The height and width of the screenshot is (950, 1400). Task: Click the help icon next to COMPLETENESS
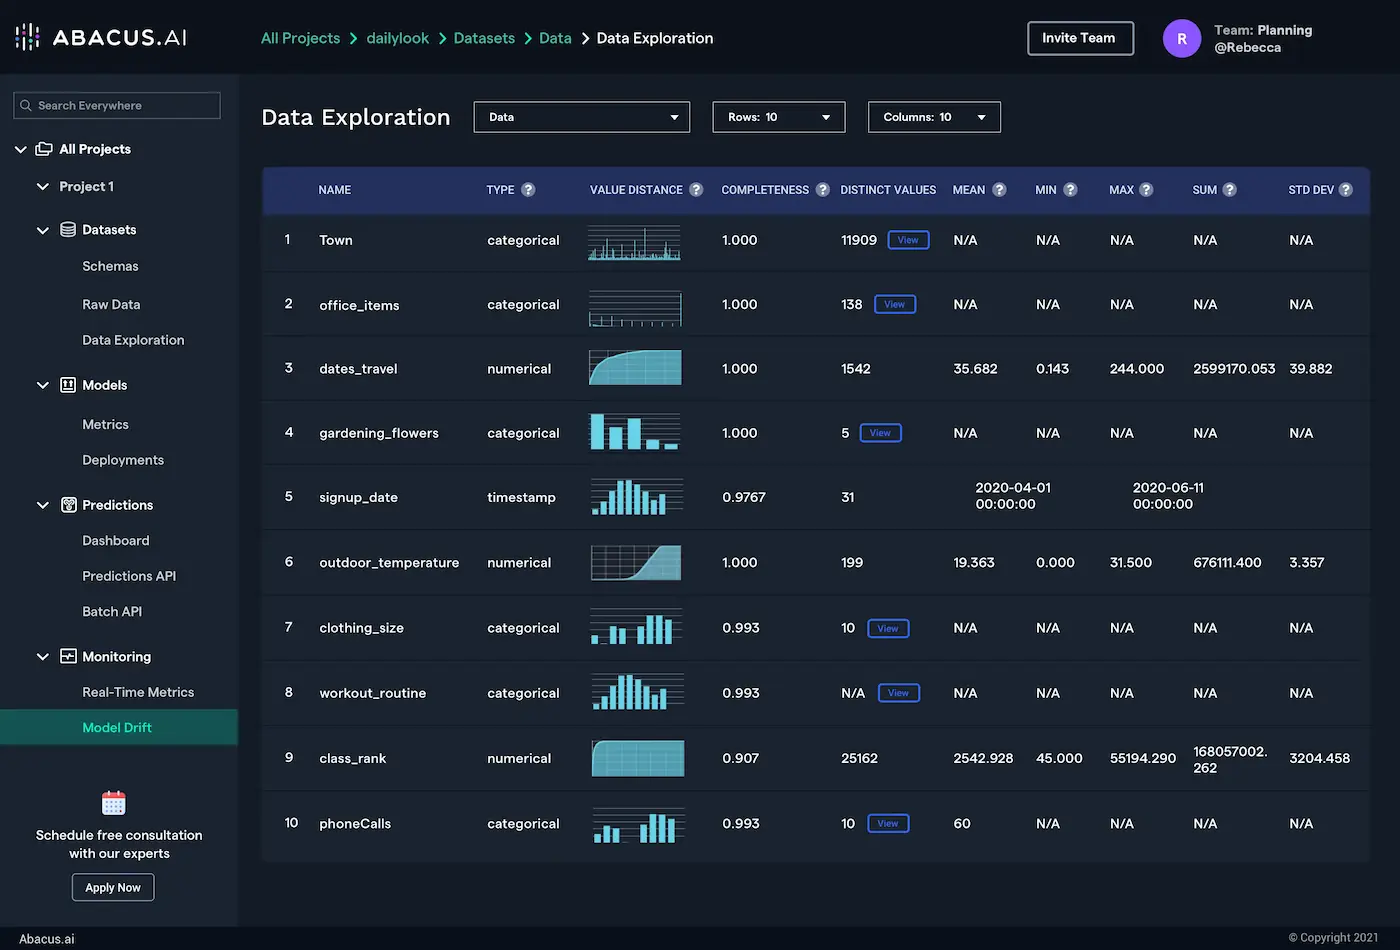(822, 190)
